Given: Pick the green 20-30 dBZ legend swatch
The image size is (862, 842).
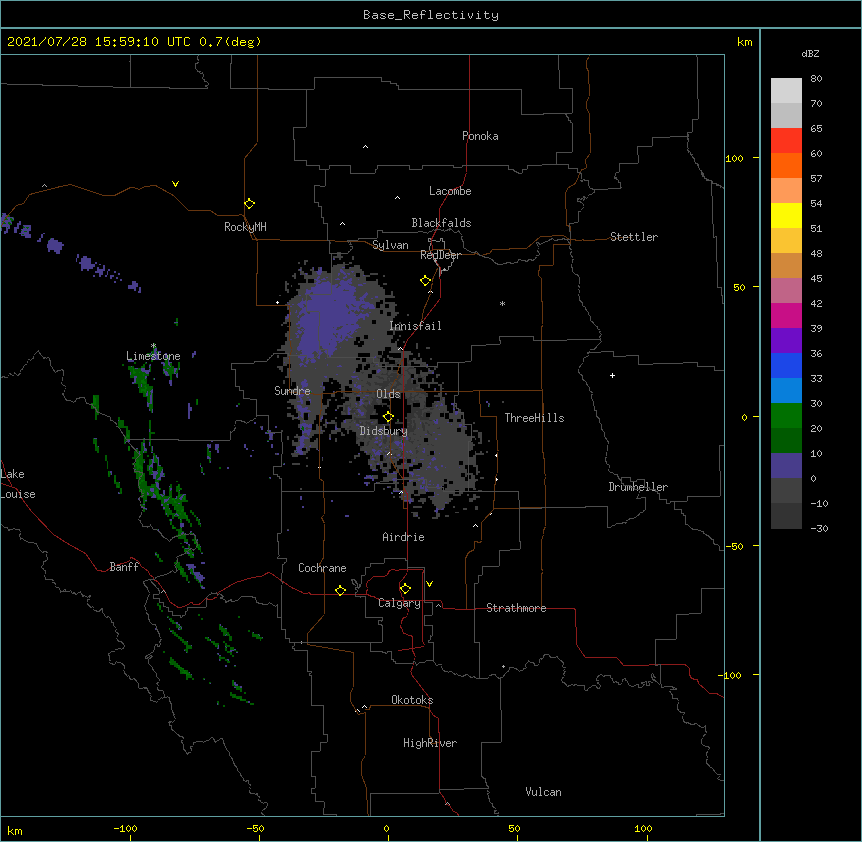Looking at the screenshot, I should pyautogui.click(x=786, y=416).
